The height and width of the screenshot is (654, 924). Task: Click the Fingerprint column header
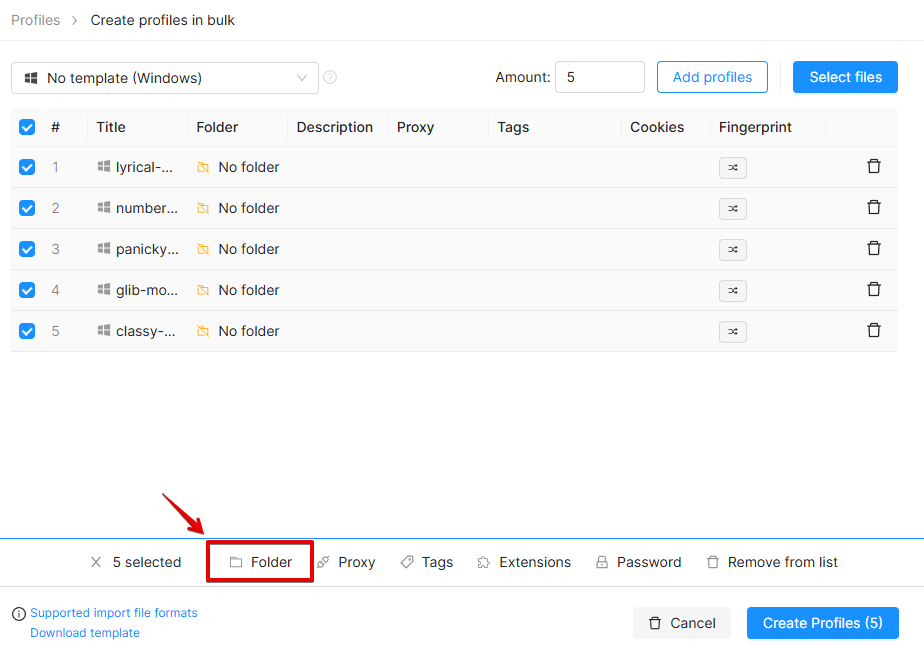pos(755,127)
